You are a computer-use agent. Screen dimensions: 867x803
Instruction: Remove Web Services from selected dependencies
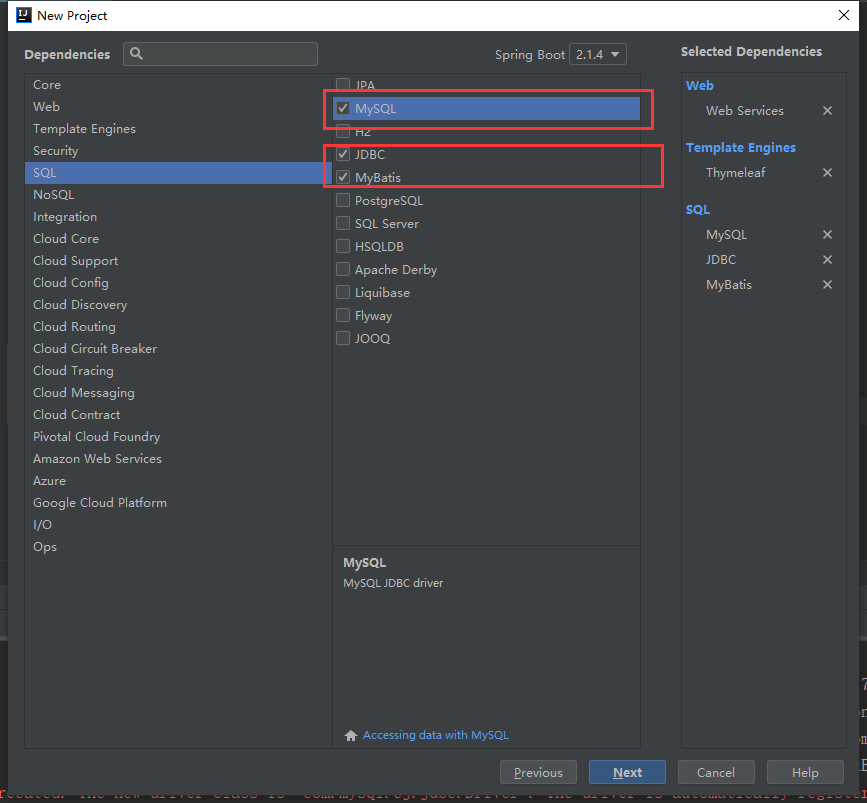click(x=827, y=111)
